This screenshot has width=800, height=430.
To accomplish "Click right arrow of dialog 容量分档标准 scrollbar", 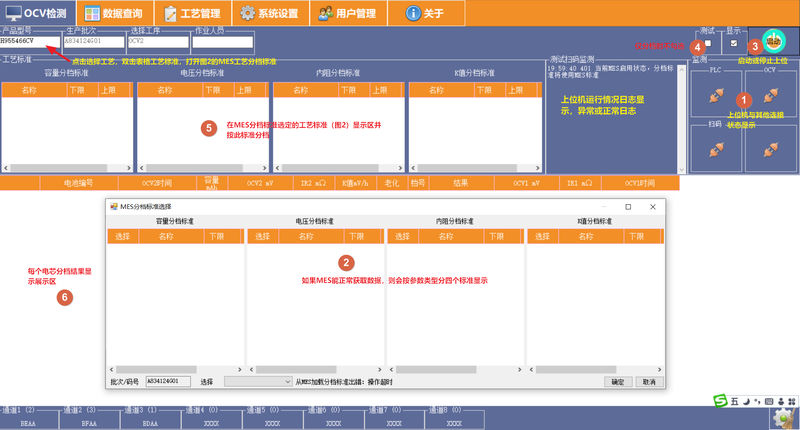I will click(240, 370).
